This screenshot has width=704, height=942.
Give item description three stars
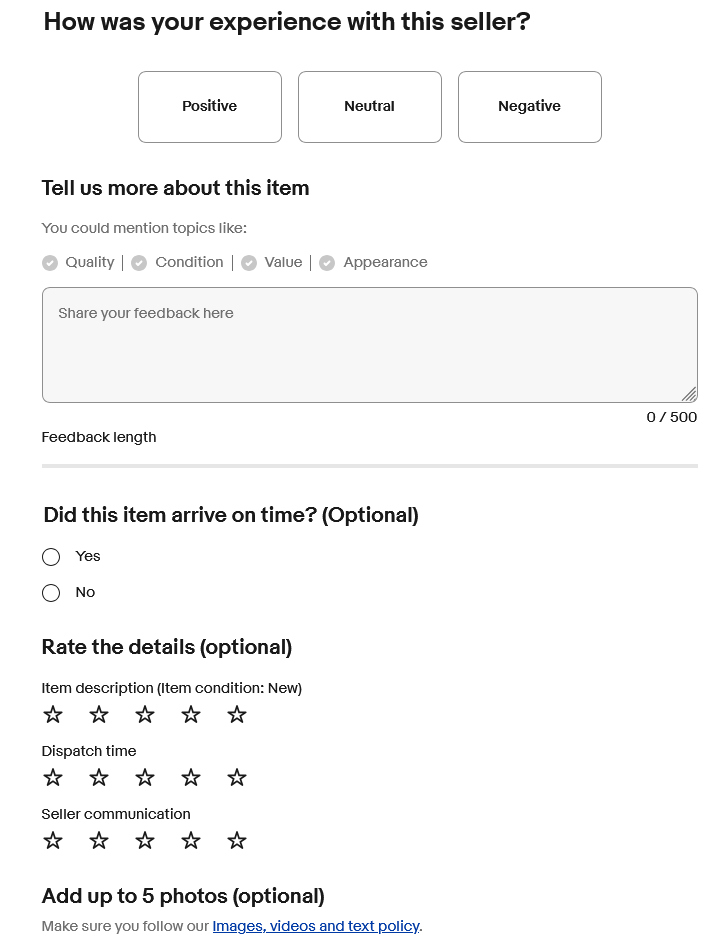[x=145, y=715]
